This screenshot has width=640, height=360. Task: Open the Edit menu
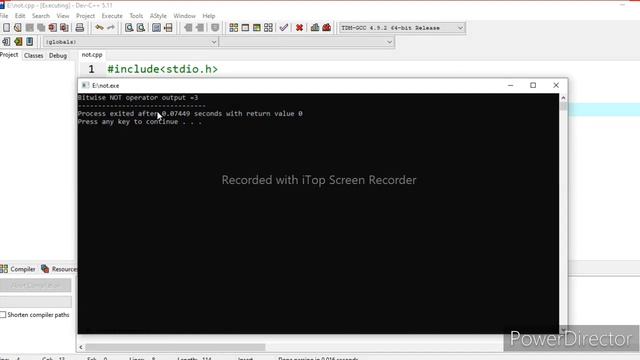click(x=20, y=16)
